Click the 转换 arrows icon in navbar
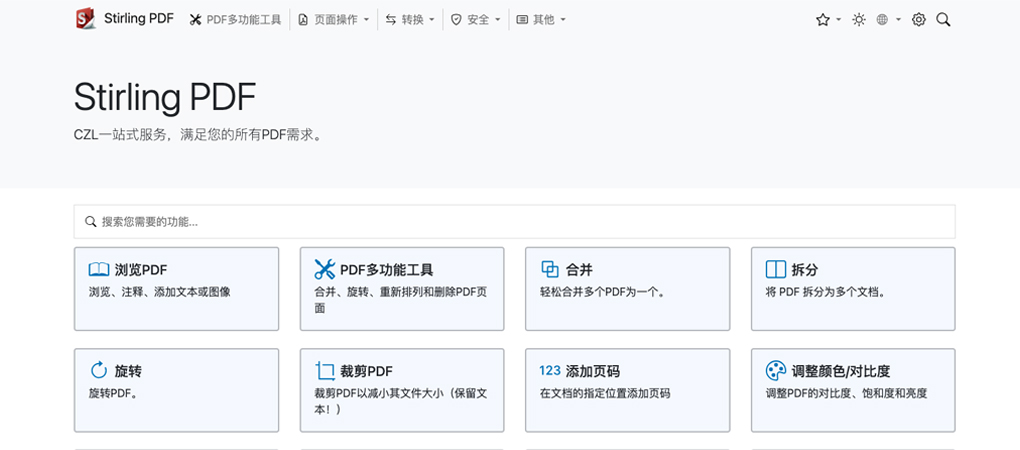This screenshot has height=450, width=1020. 390,20
